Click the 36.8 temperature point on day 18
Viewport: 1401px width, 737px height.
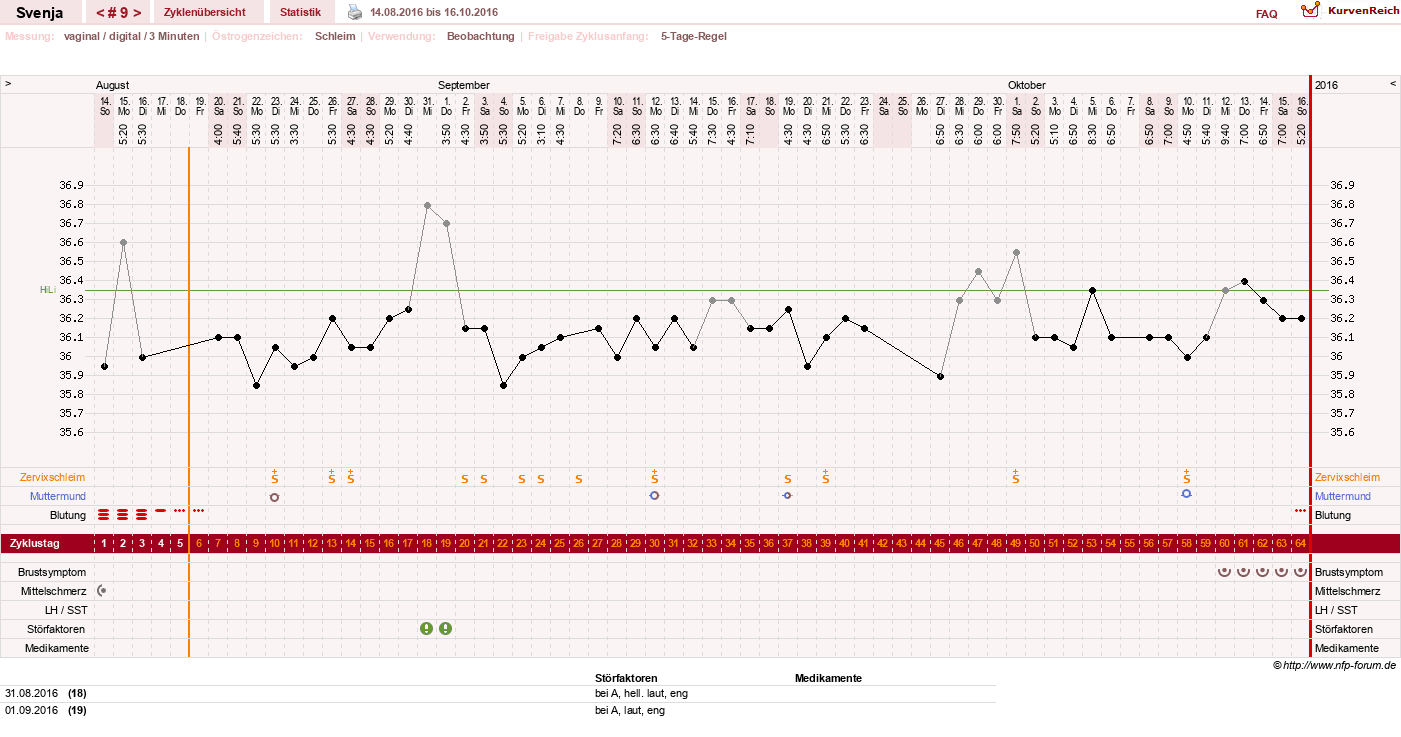(x=427, y=205)
